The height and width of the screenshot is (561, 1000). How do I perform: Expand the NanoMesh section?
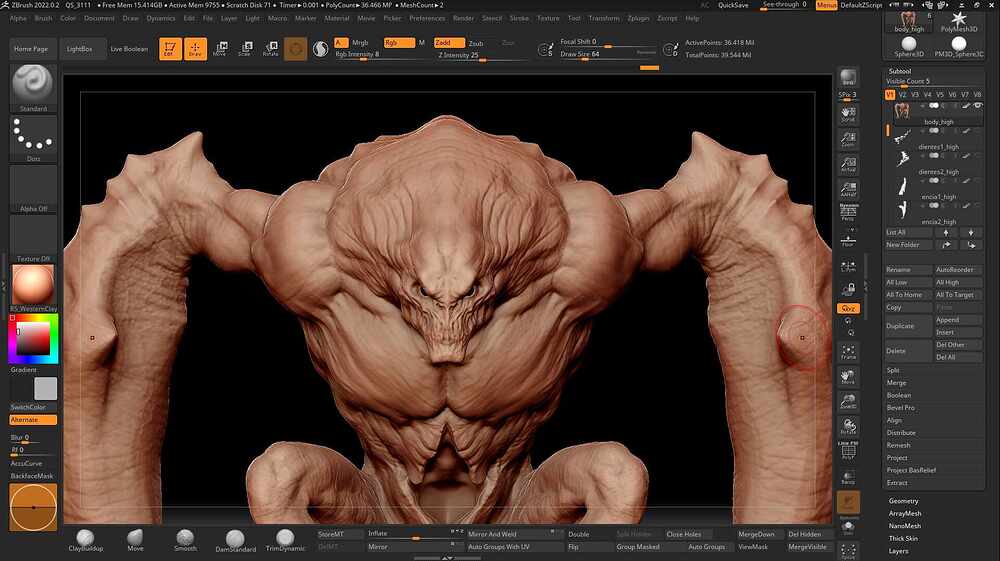click(904, 527)
